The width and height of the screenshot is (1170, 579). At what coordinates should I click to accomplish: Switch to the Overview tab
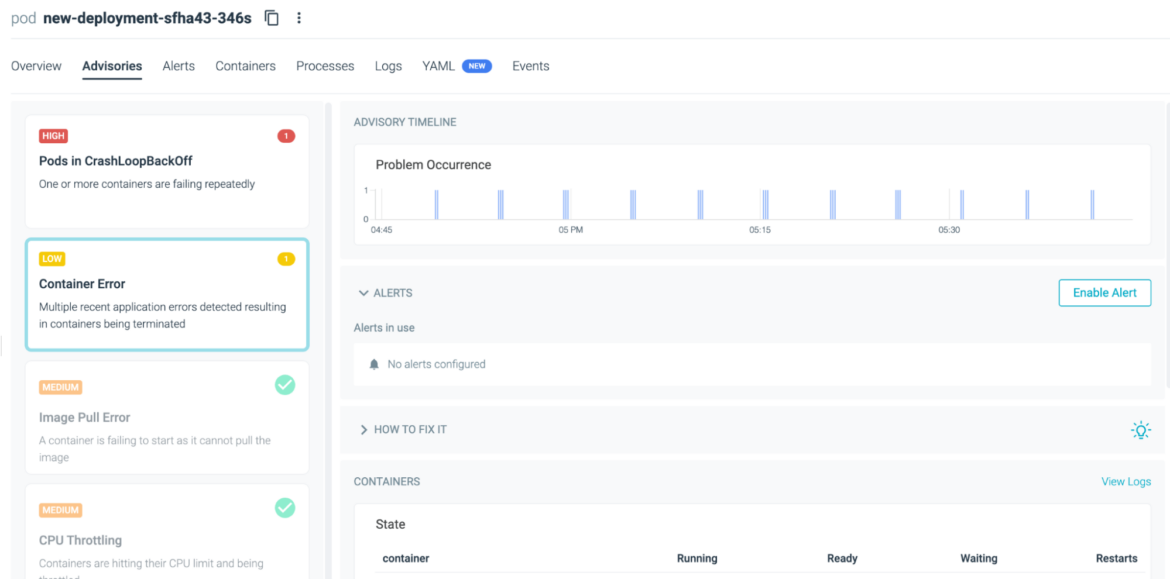click(x=36, y=66)
